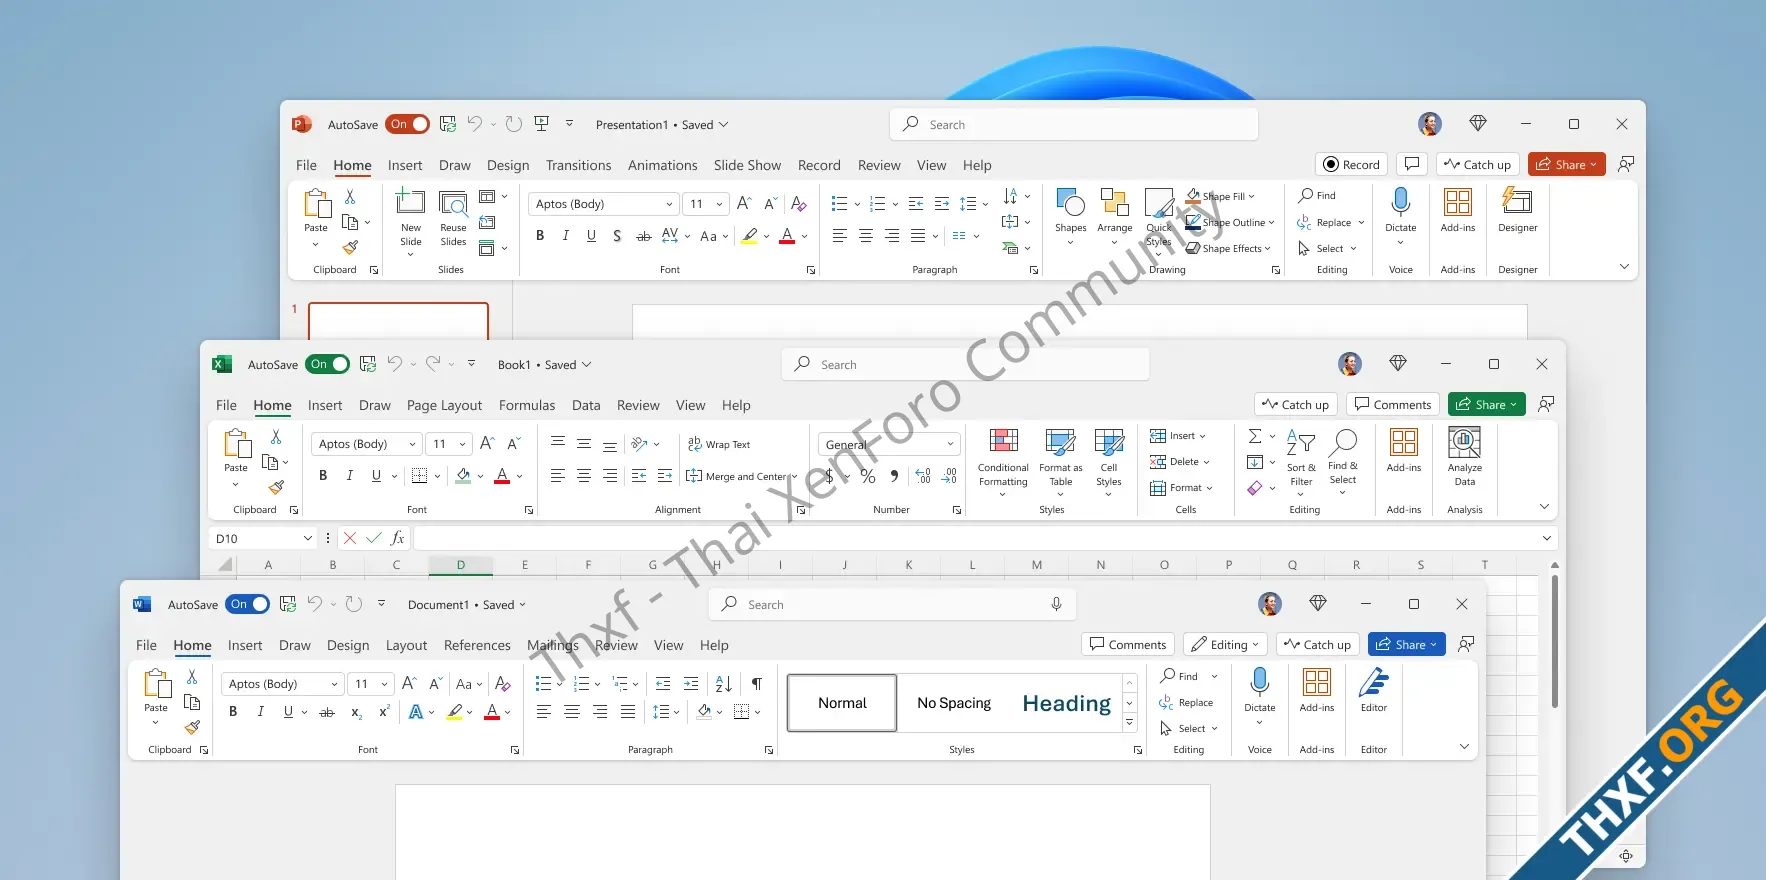
Task: Open Word font name dropdown
Action: (x=335, y=684)
